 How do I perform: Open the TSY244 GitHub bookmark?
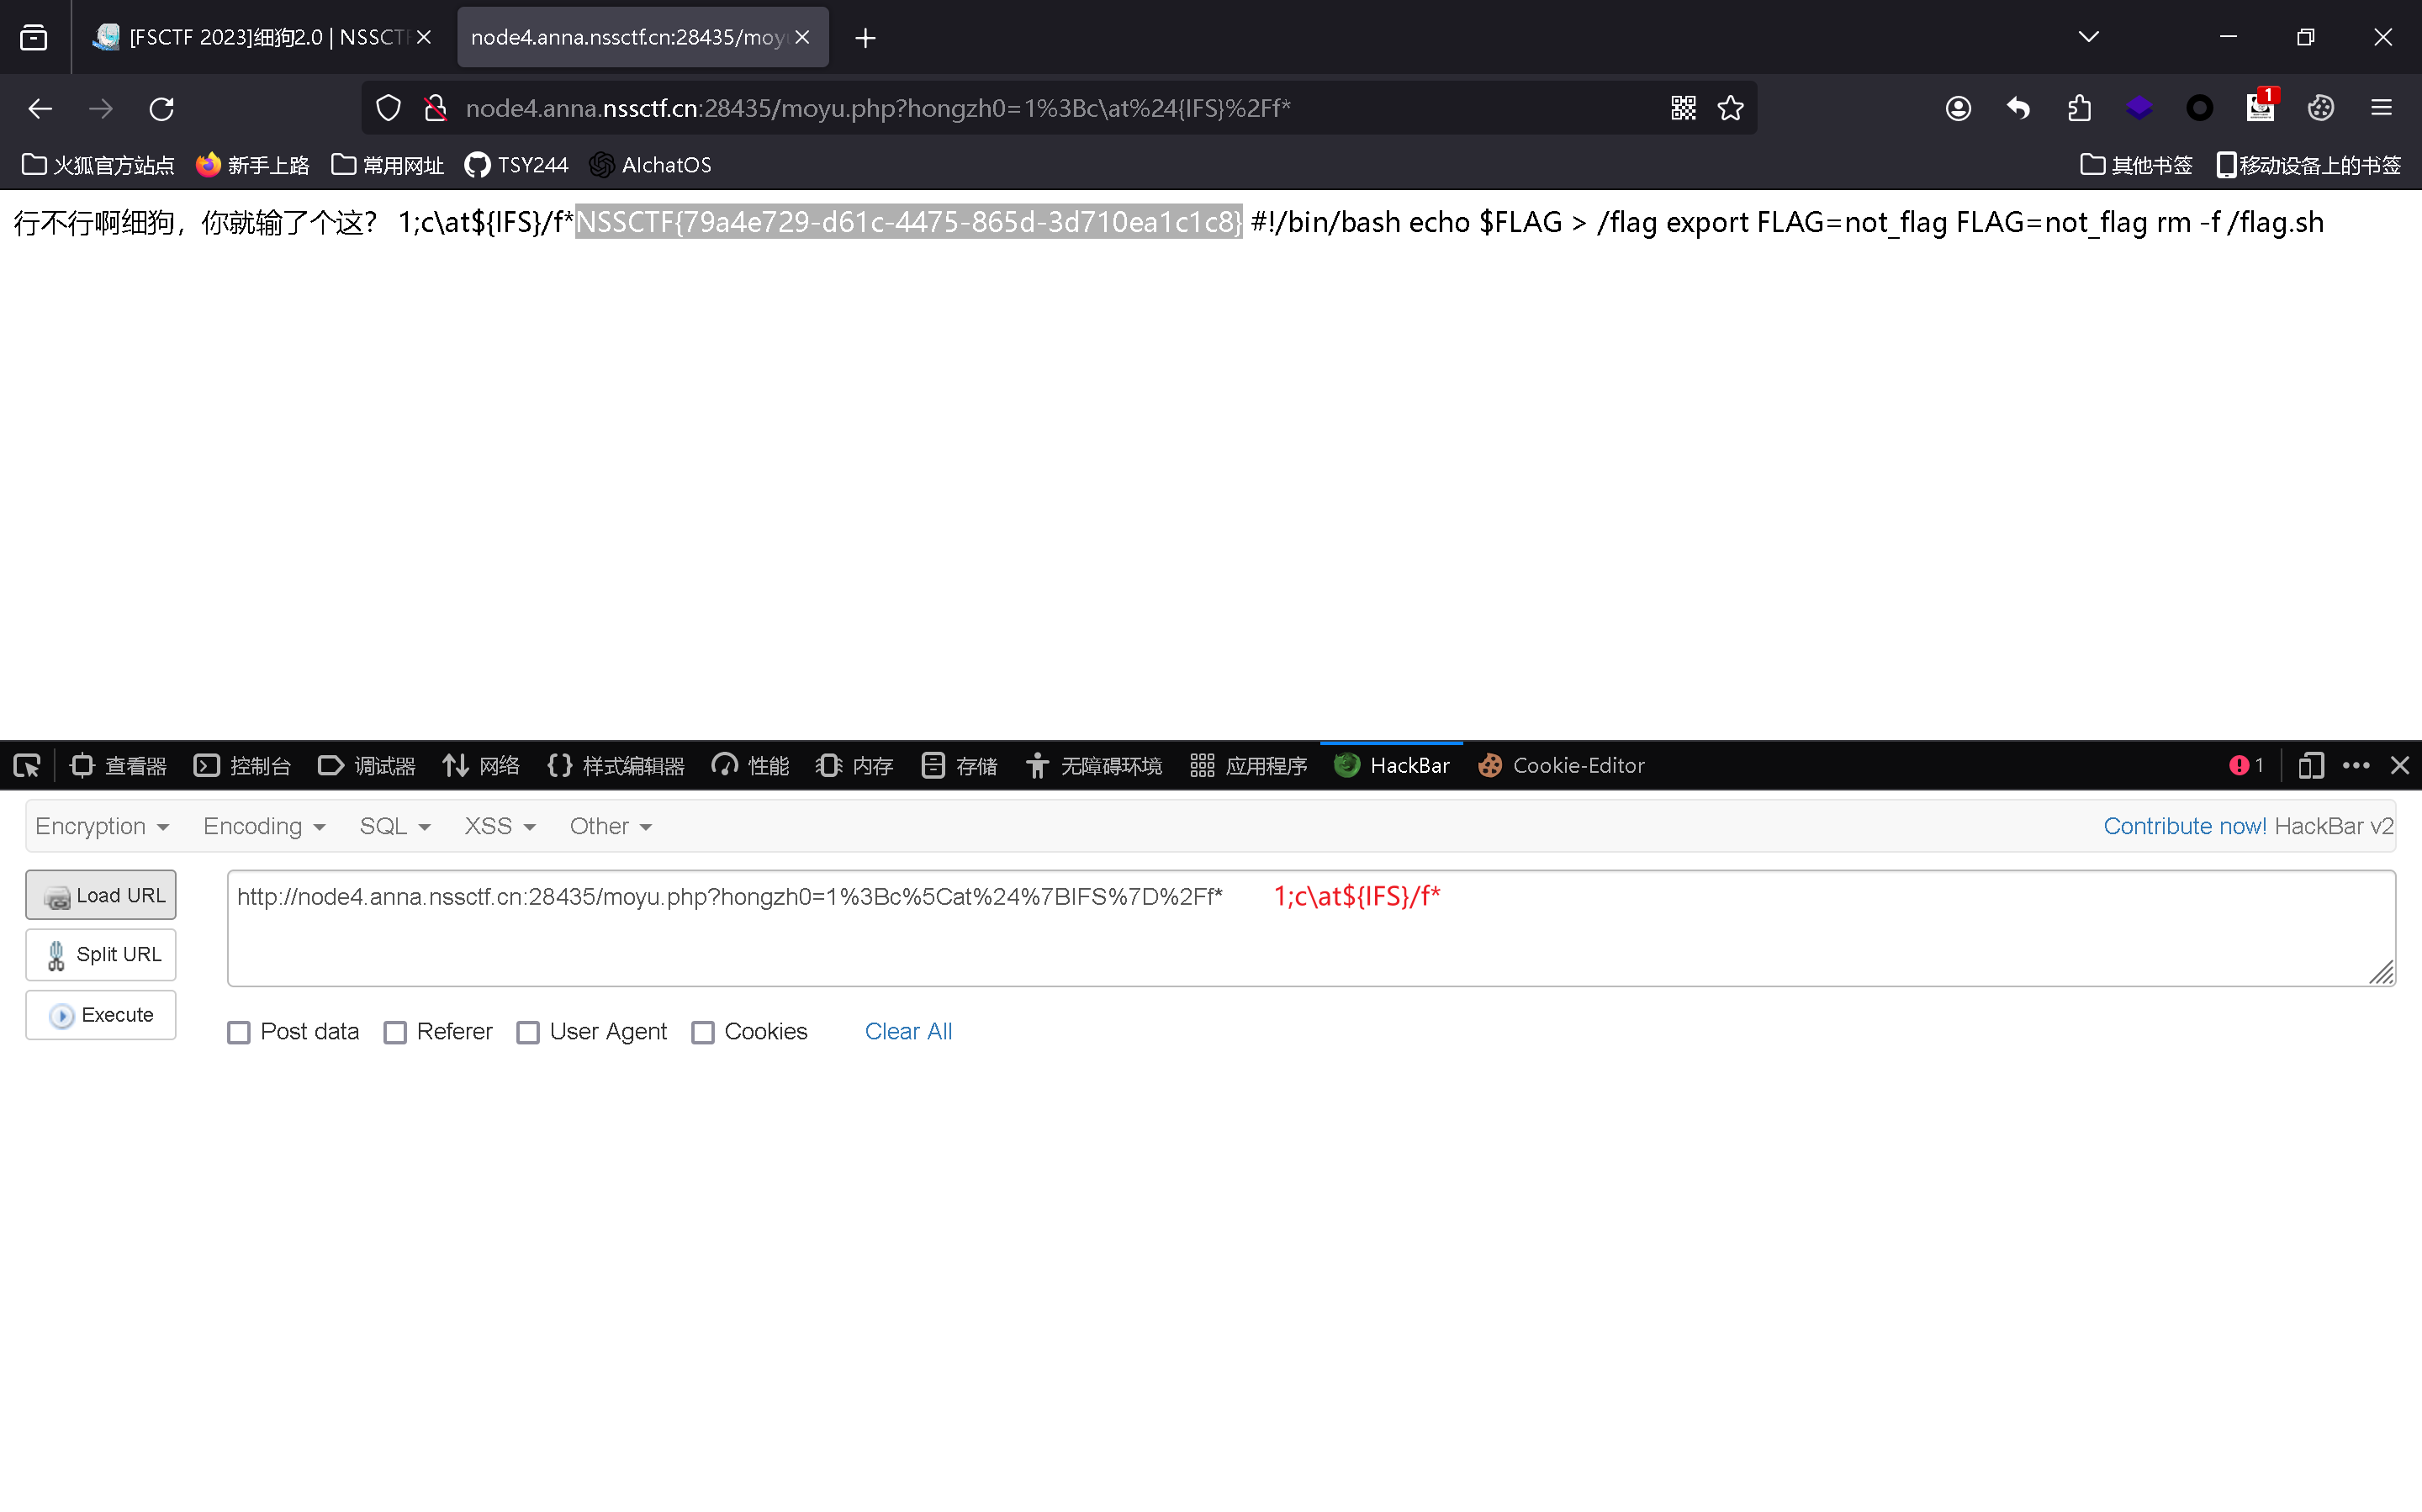517,165
